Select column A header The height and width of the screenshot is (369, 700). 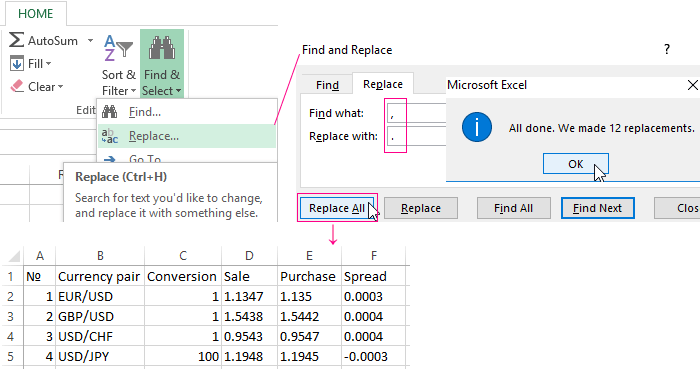tap(40, 256)
